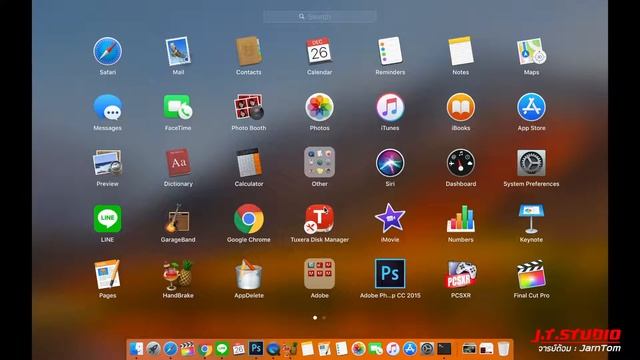640x360 pixels.
Task: Click the FaceTime icon in the Dock
Action: pos(376,349)
